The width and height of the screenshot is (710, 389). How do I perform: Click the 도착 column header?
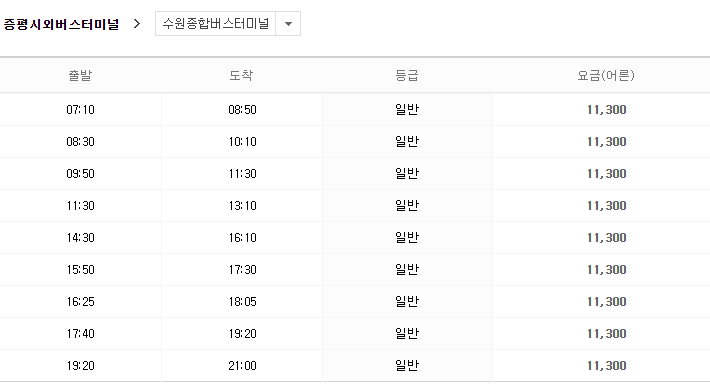[241, 75]
